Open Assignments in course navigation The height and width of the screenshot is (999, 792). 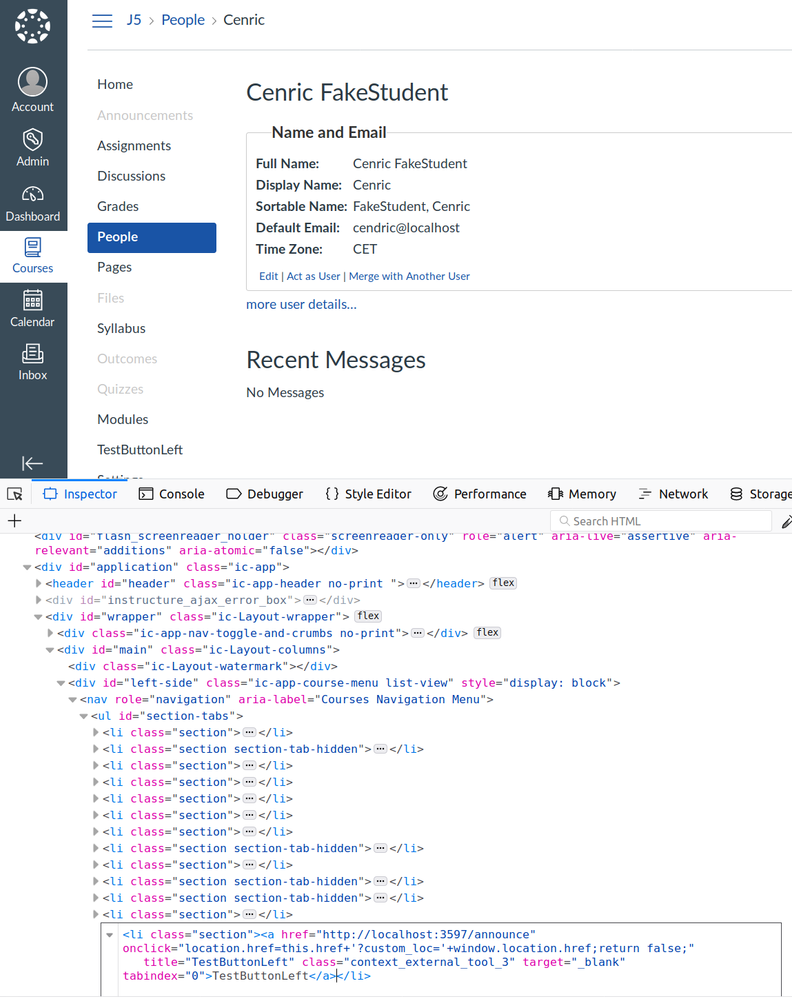(x=134, y=146)
